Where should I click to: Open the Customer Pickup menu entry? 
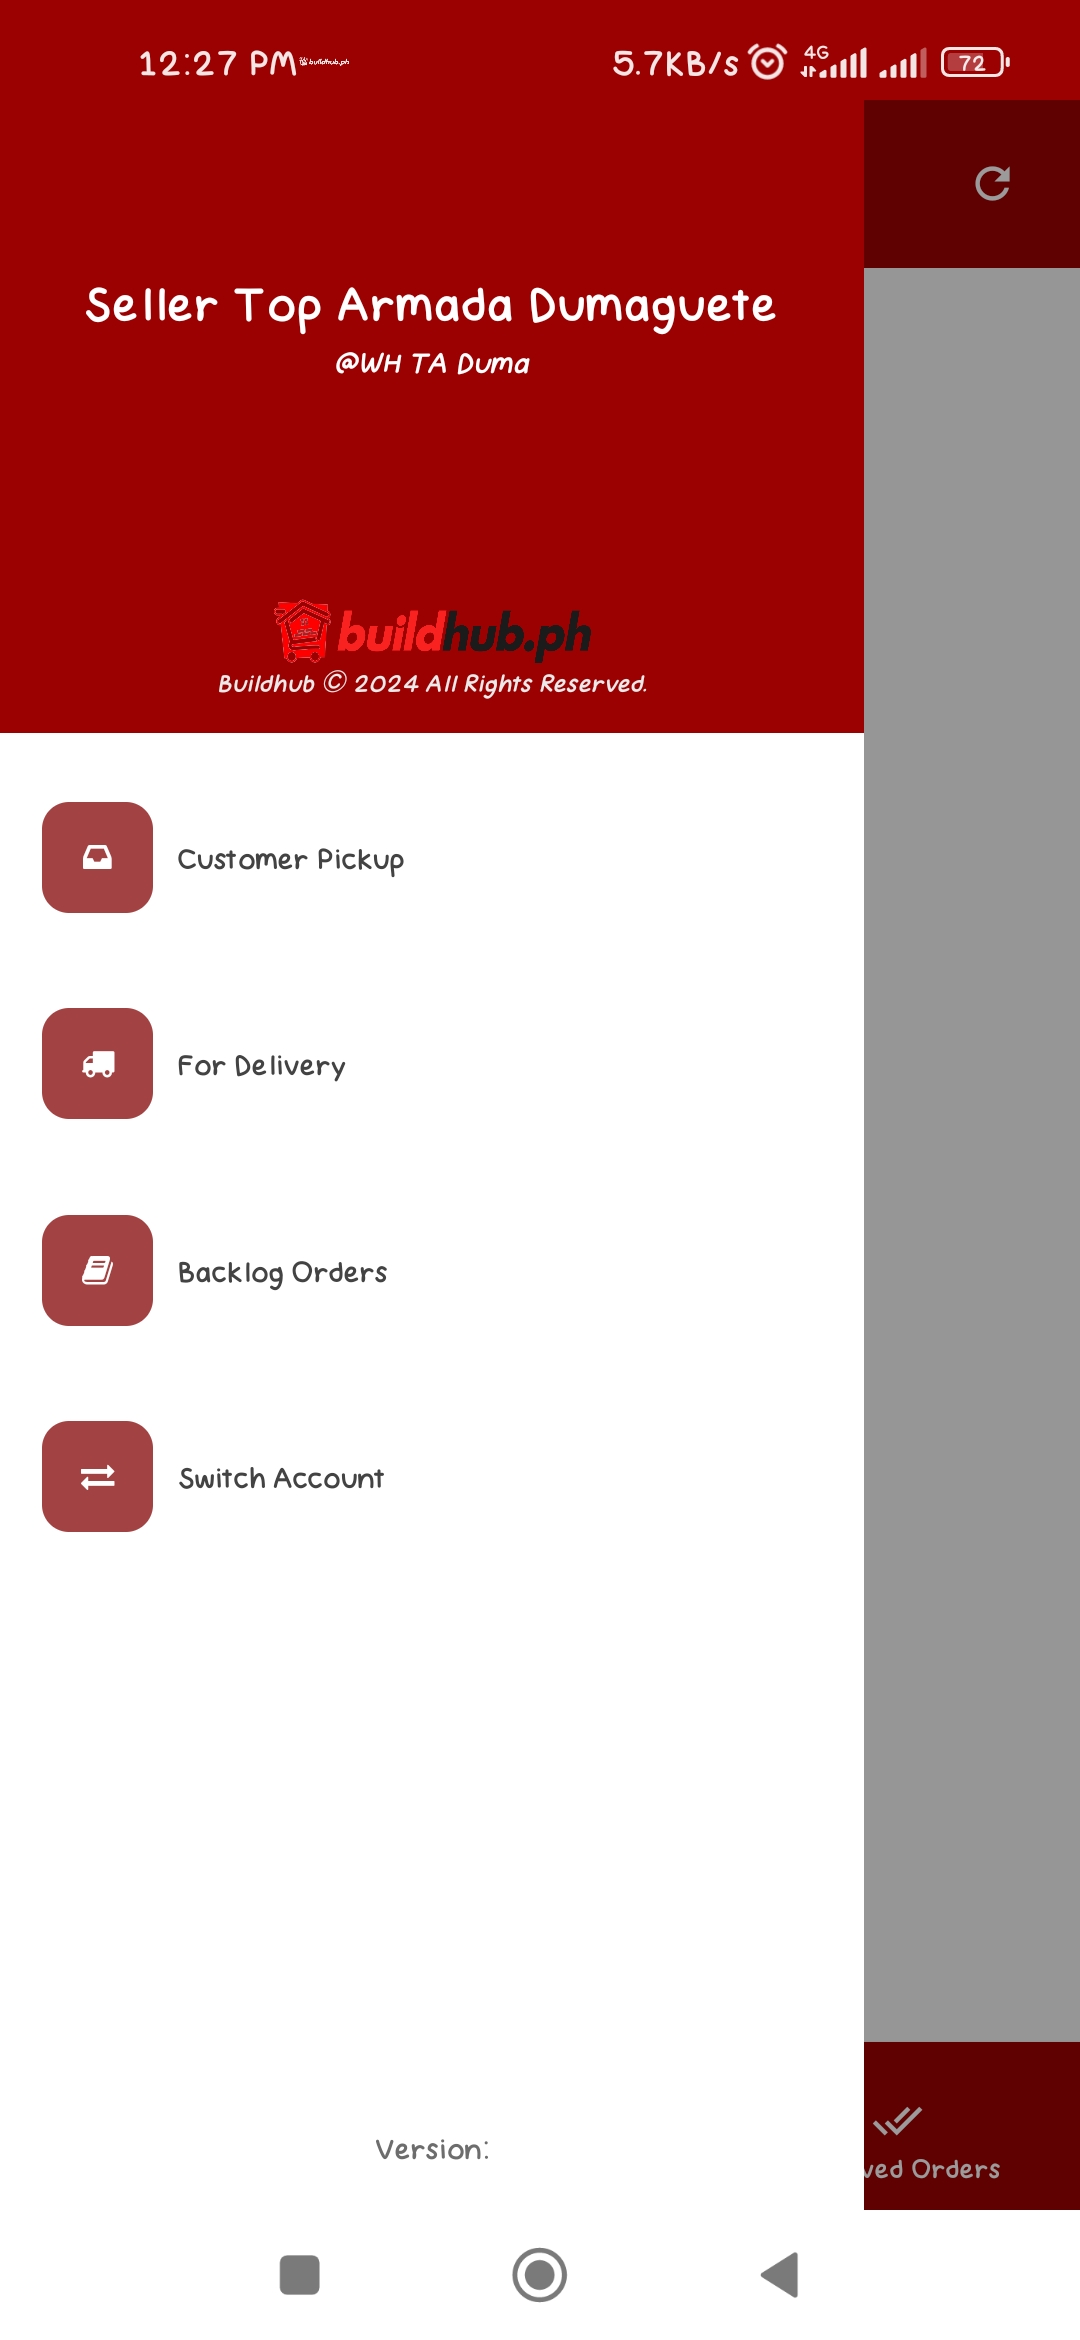point(291,860)
